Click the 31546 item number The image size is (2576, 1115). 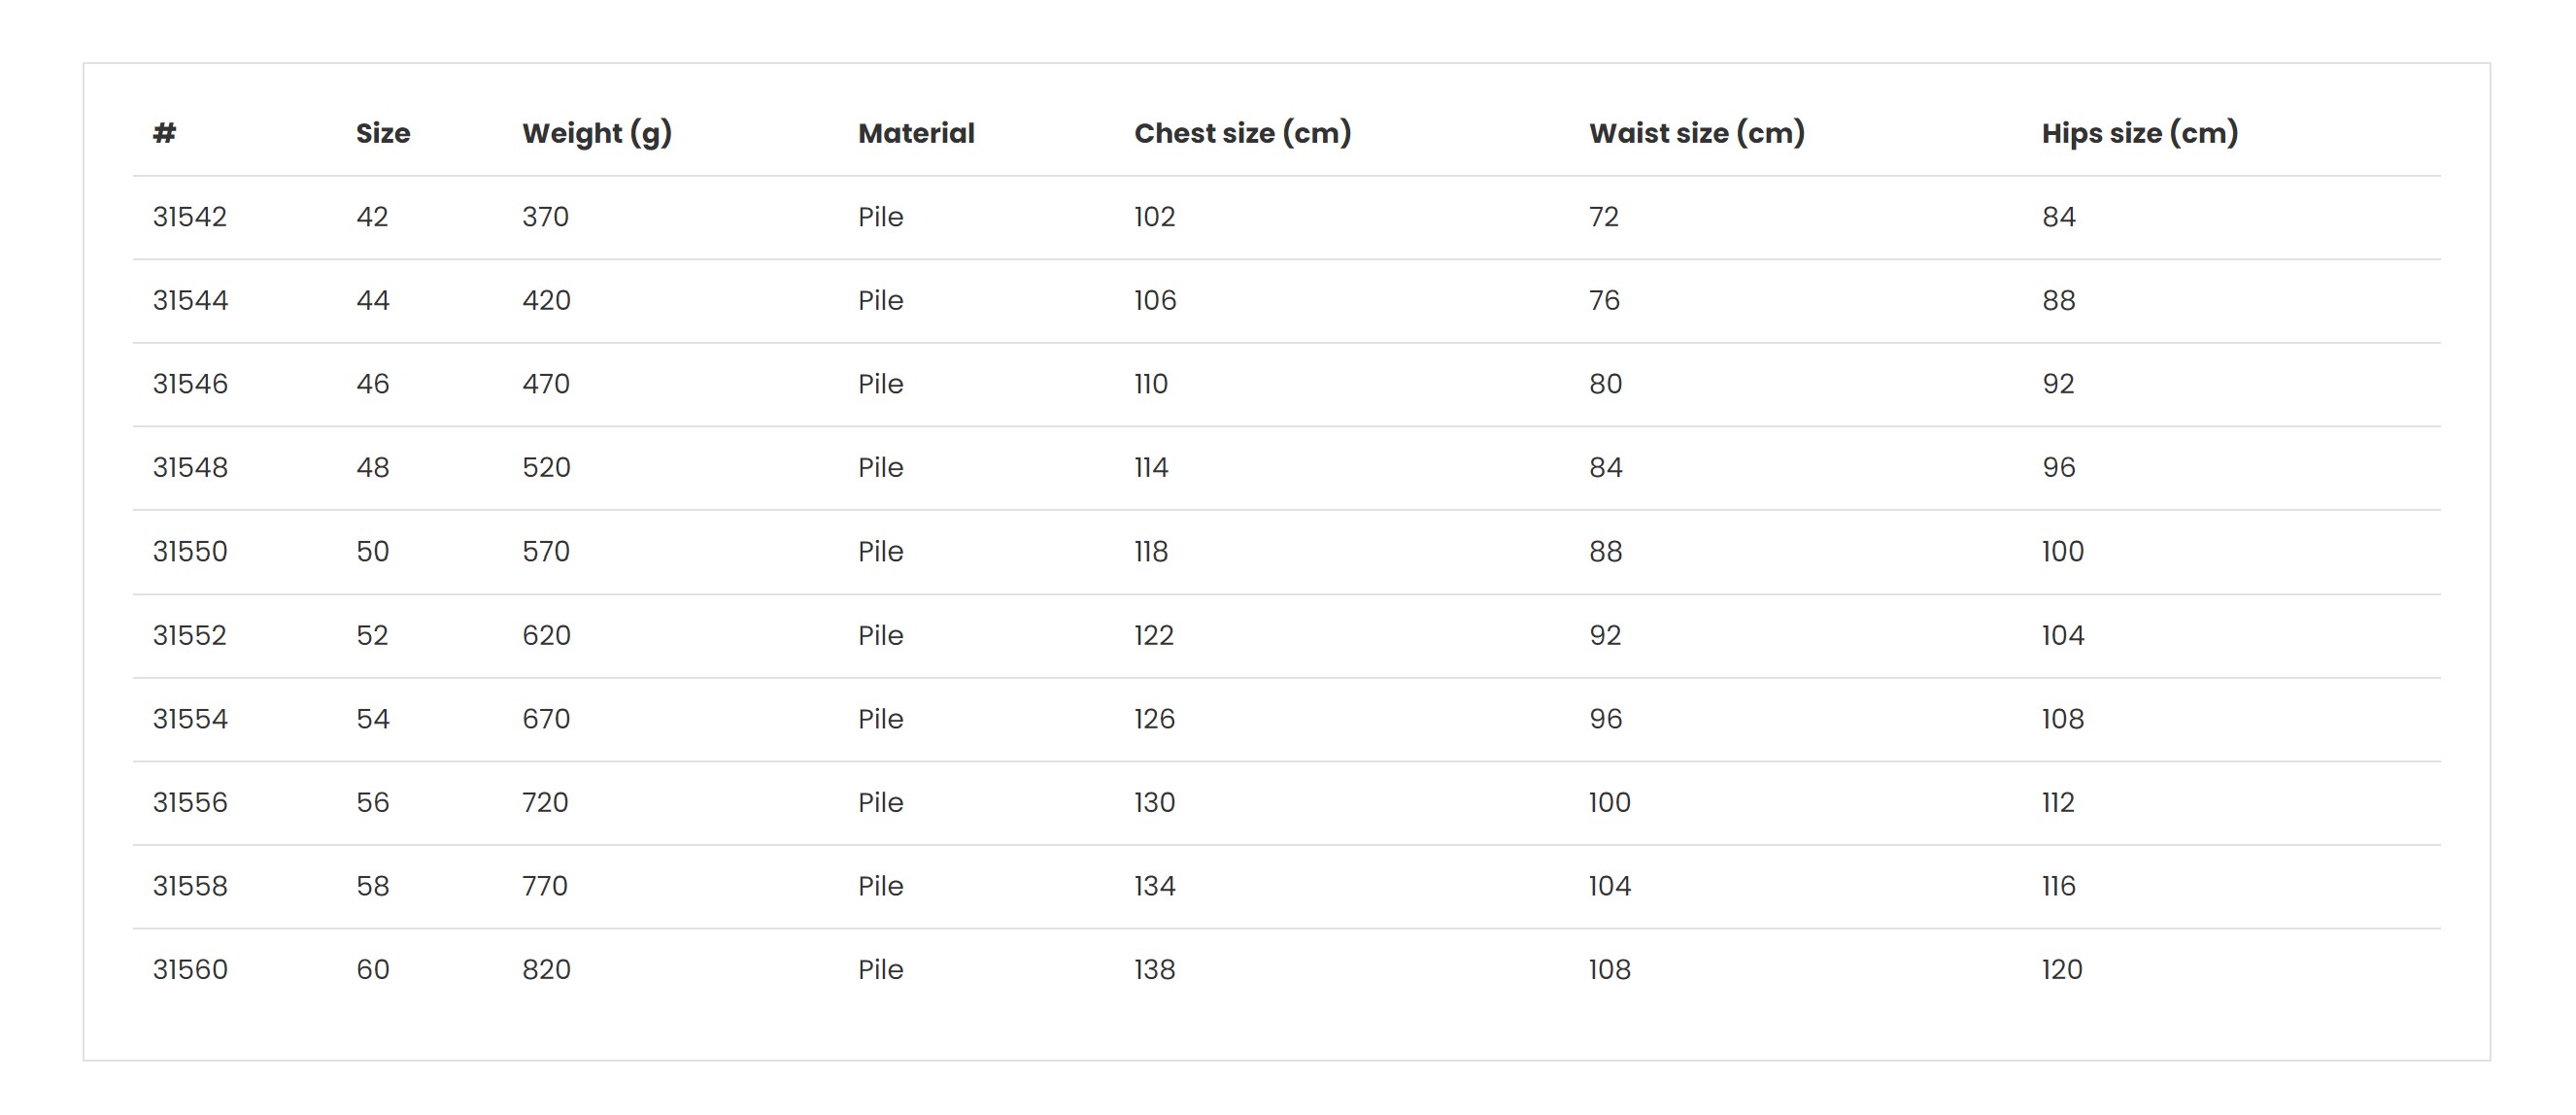coord(190,384)
